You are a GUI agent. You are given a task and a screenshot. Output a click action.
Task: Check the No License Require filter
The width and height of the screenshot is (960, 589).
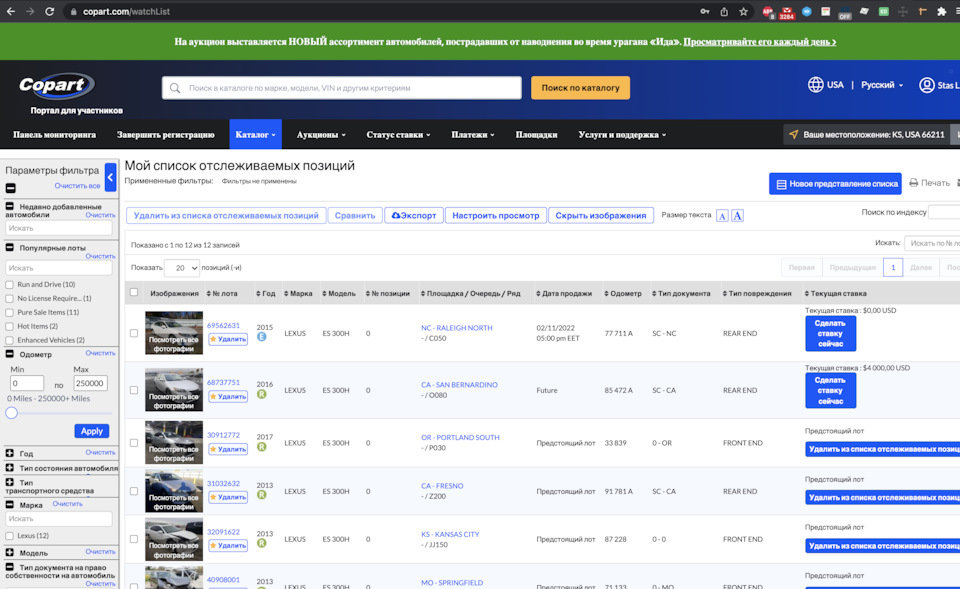9,299
